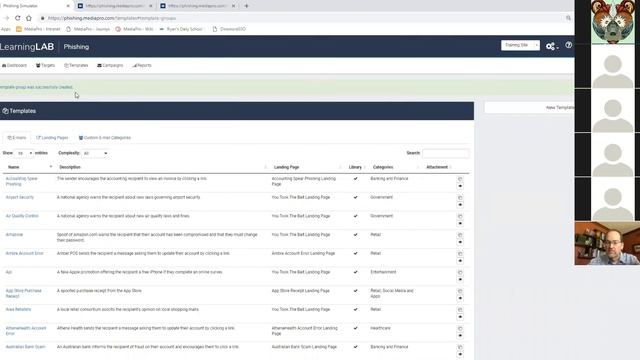
Task: Open the Templates navigation item
Action: [76, 65]
